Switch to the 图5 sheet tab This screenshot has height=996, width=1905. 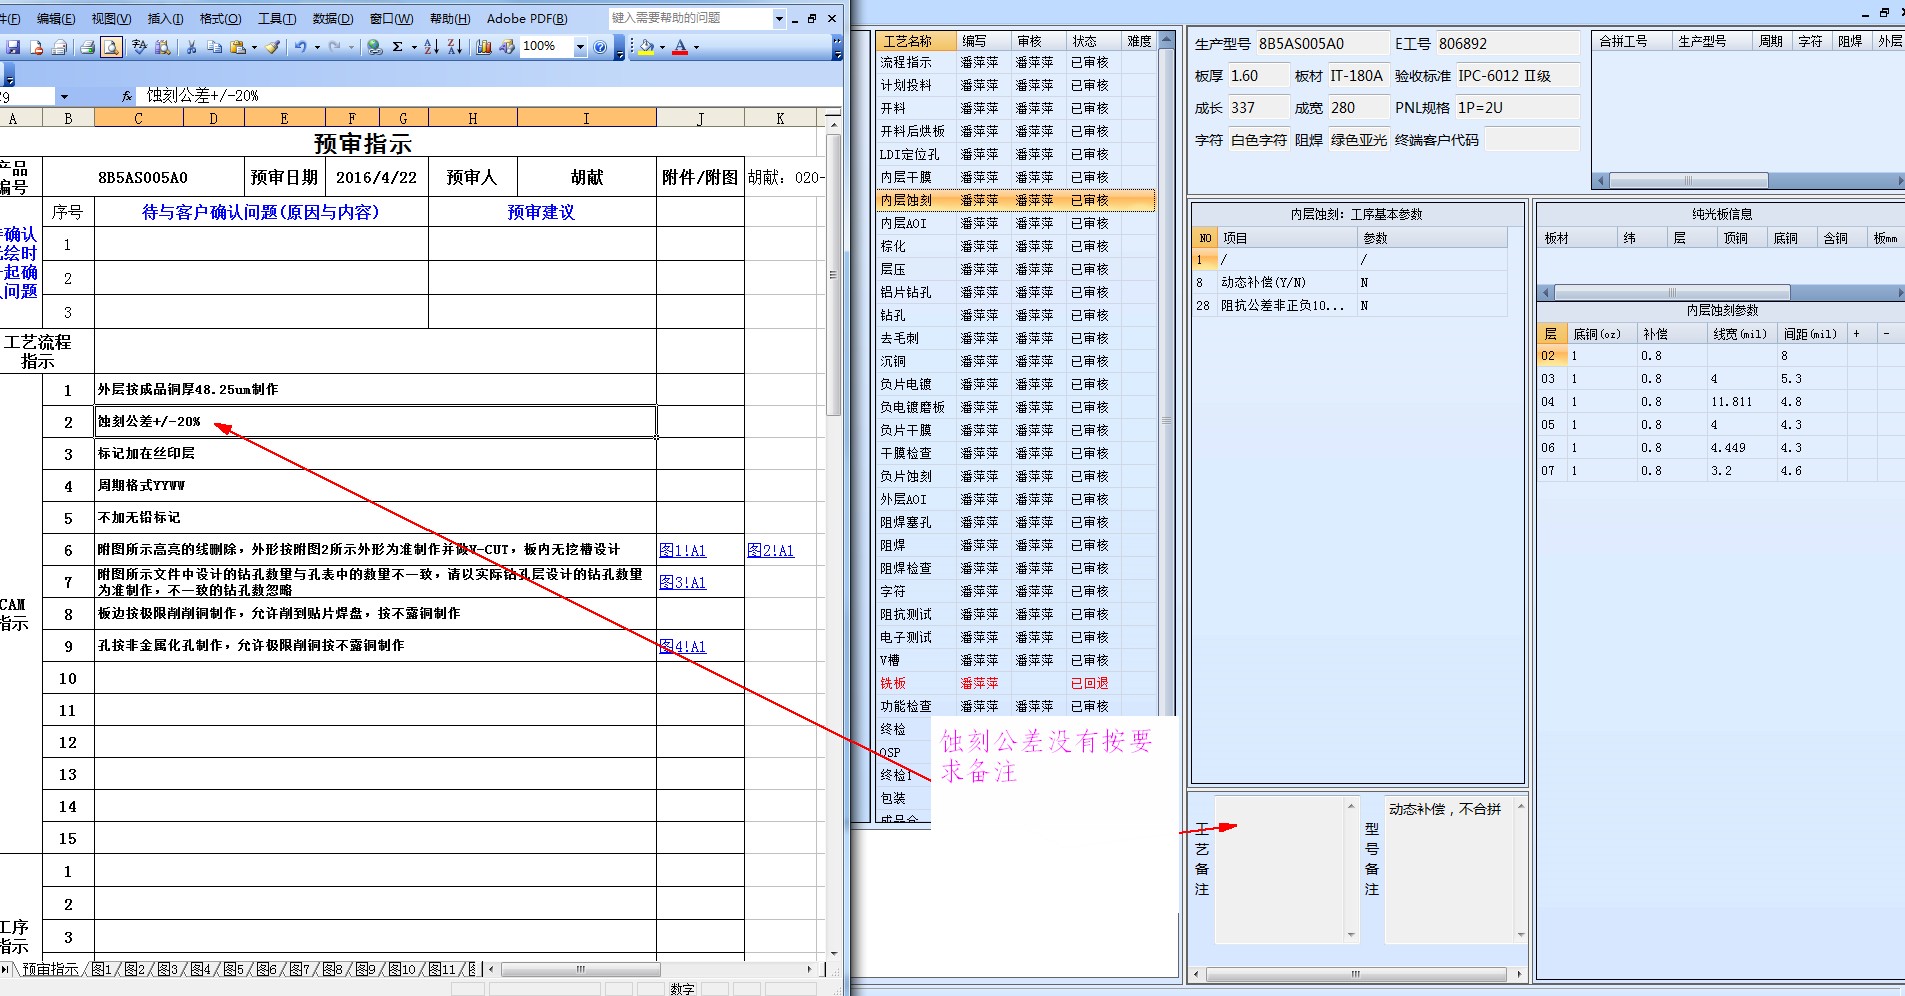tap(234, 969)
